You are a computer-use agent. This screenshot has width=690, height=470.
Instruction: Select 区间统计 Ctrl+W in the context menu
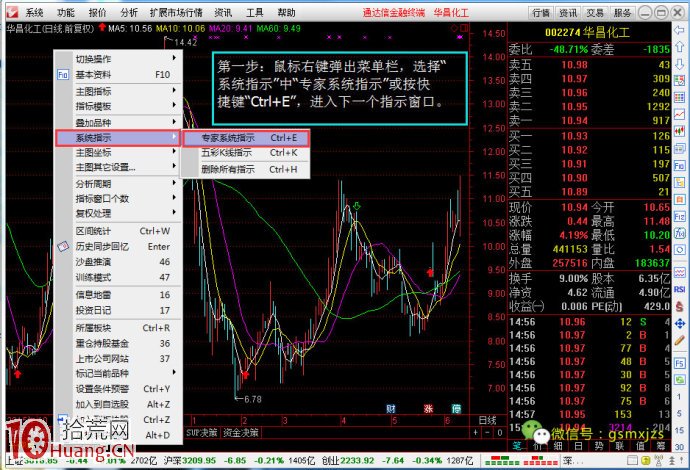118,231
